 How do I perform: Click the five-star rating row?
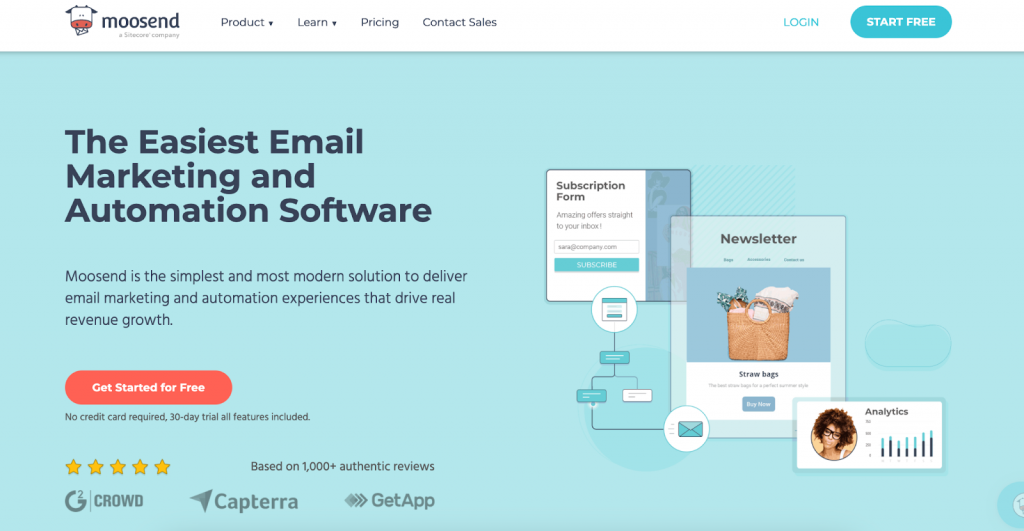(x=118, y=467)
